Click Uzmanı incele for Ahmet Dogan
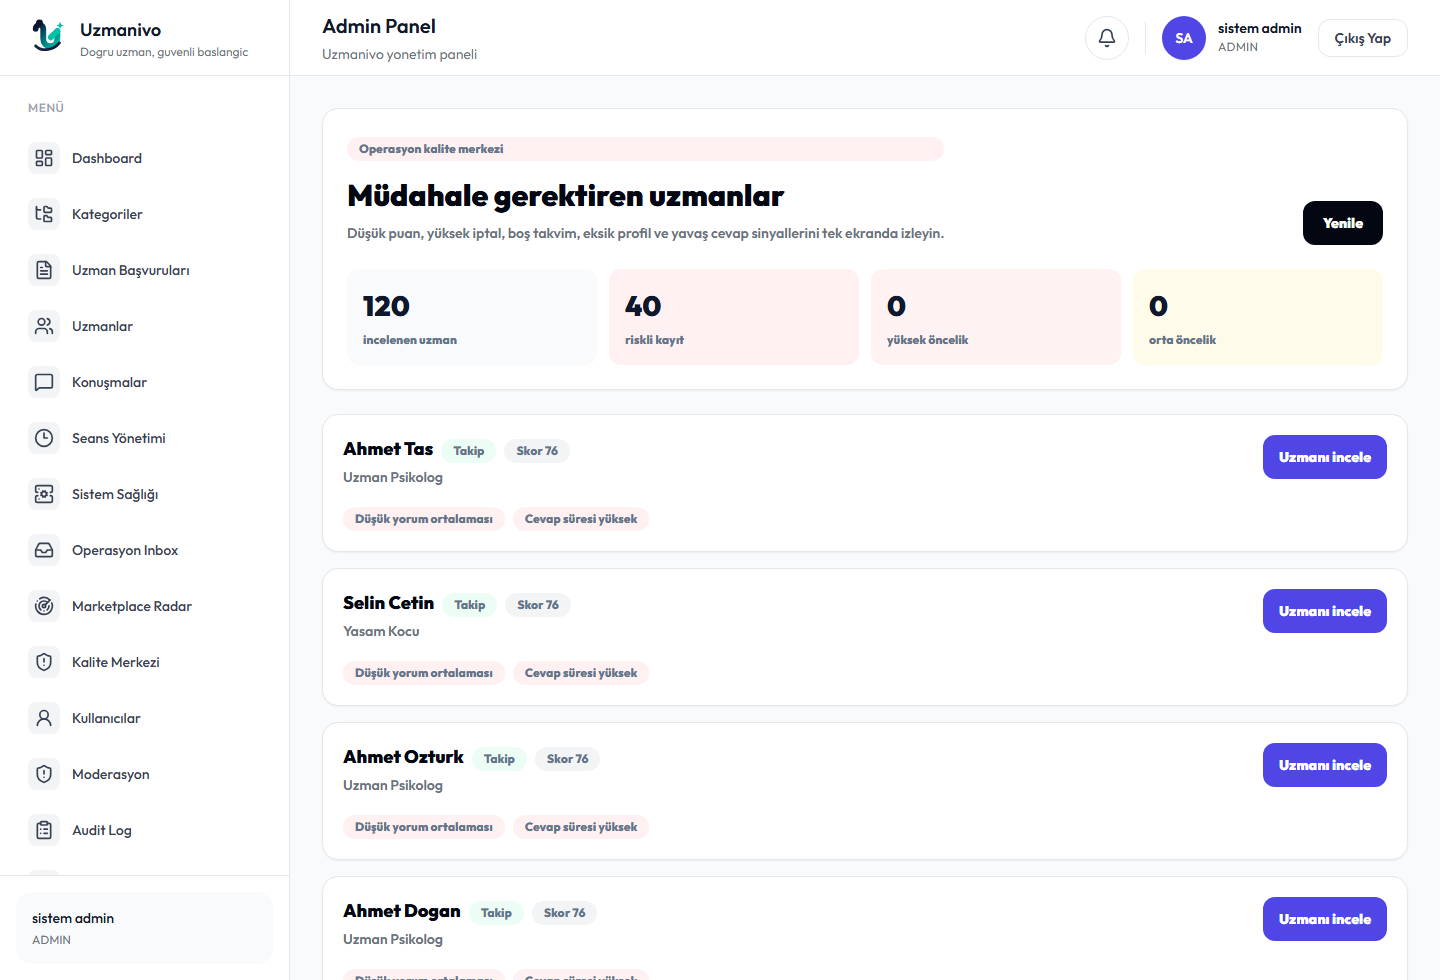Screen dimensions: 1440x980 tap(1324, 919)
